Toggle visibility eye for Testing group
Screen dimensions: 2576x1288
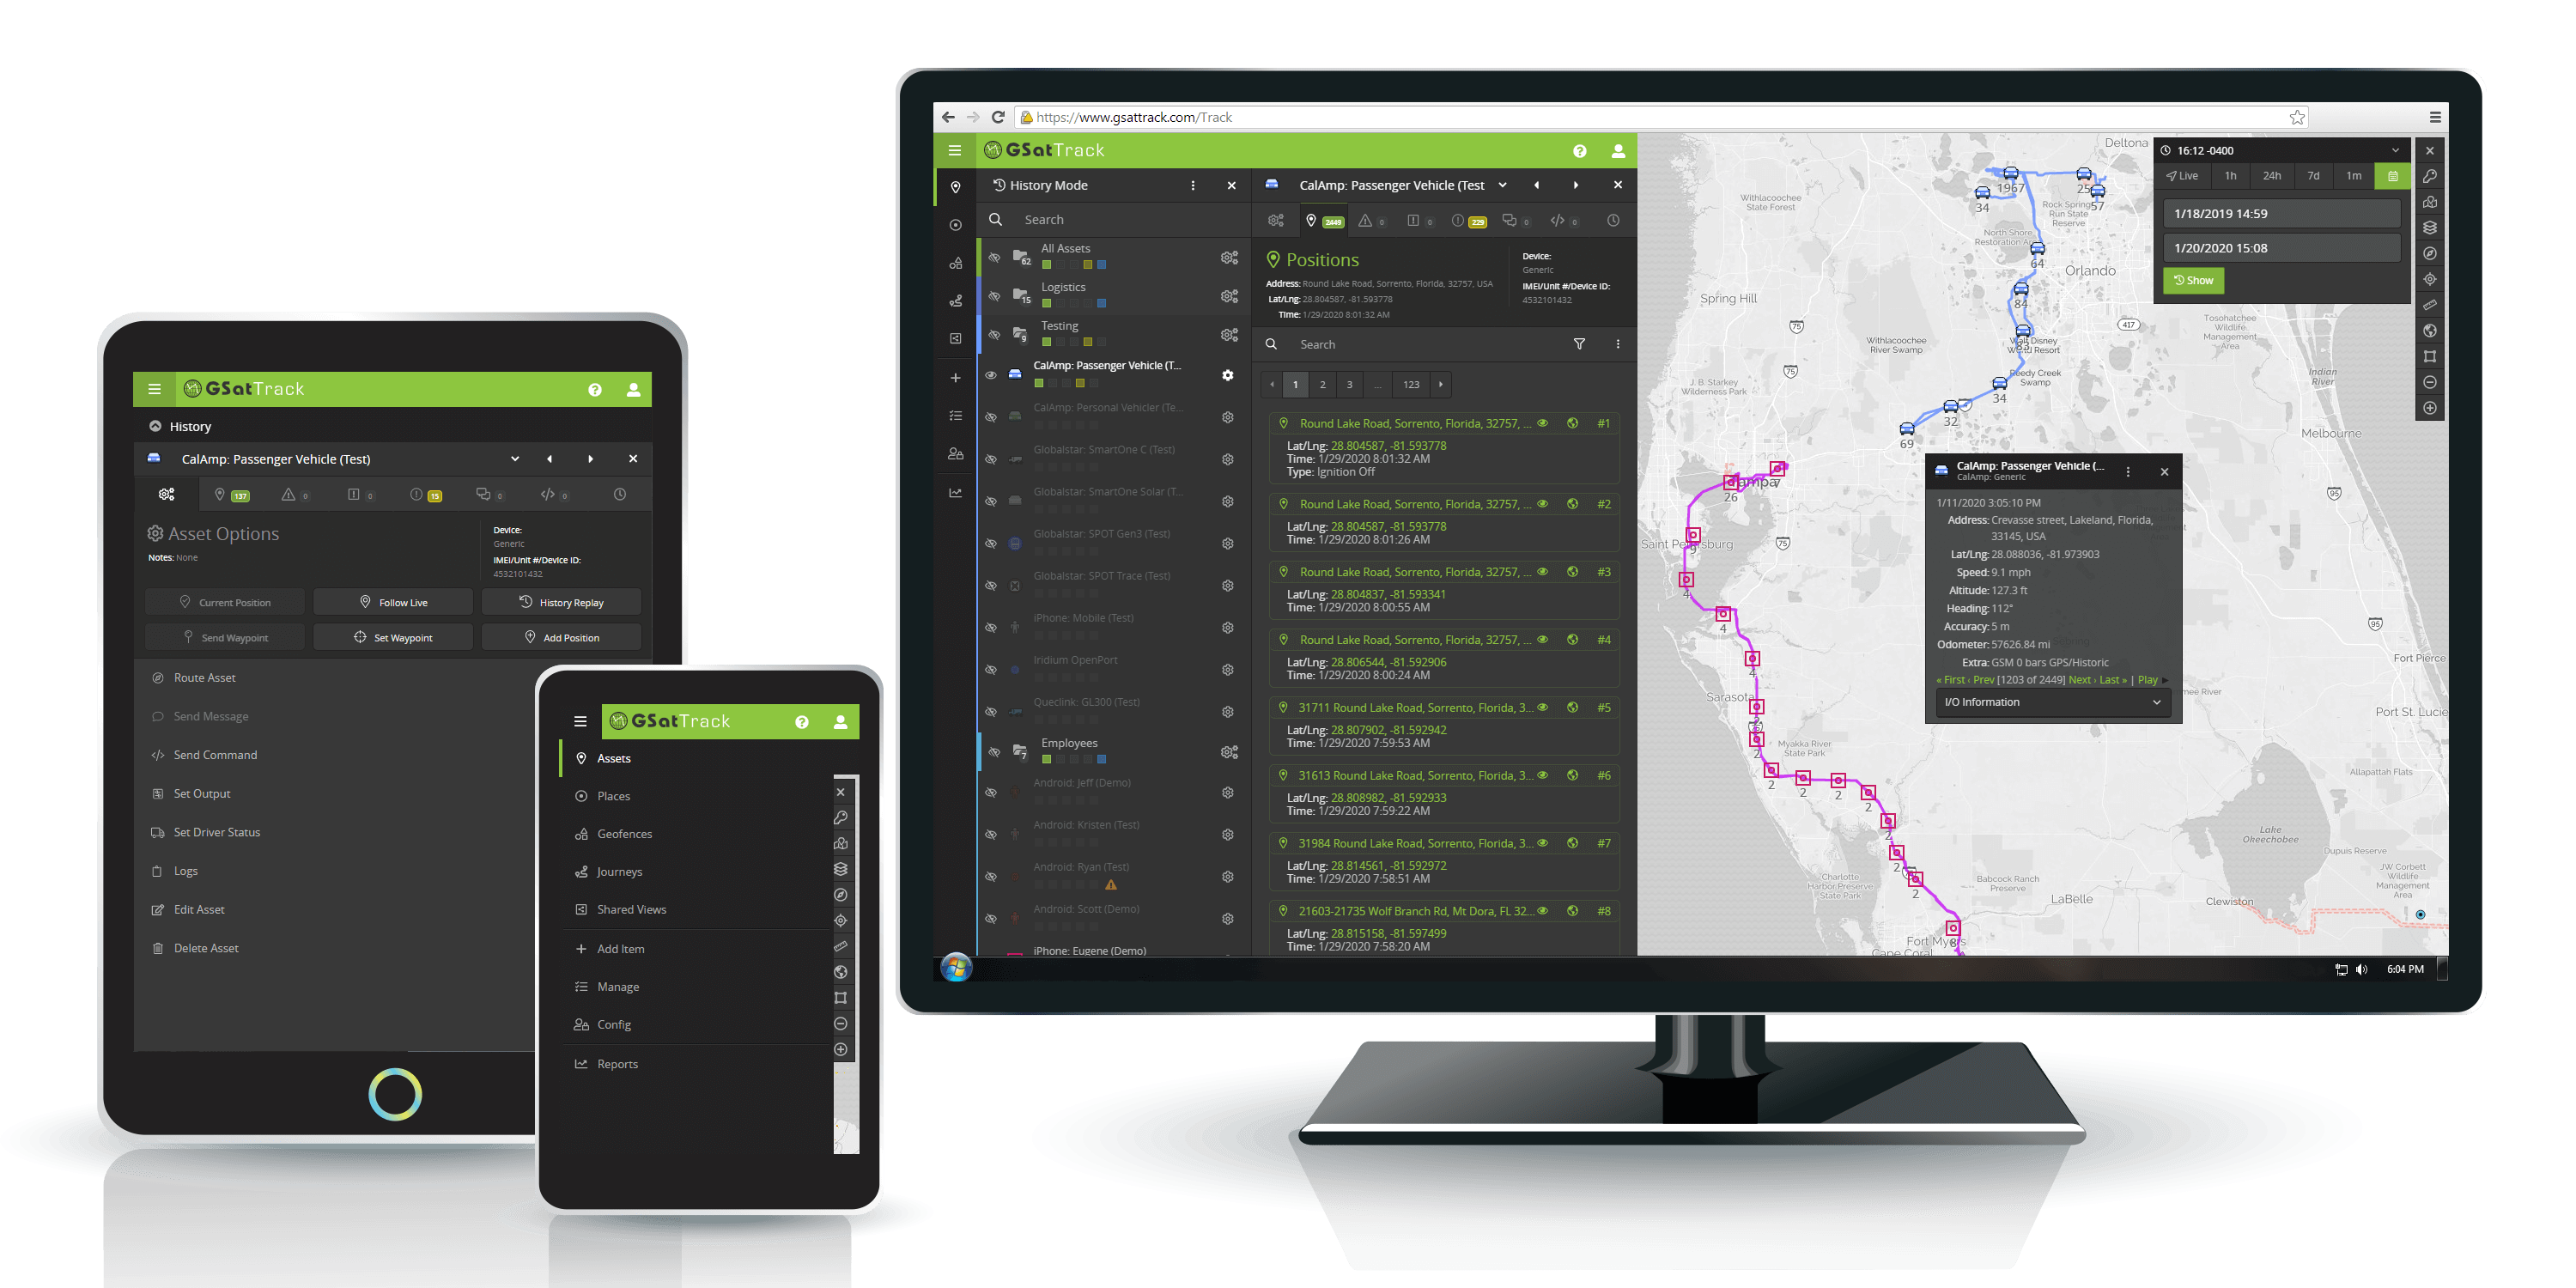pyautogui.click(x=994, y=335)
